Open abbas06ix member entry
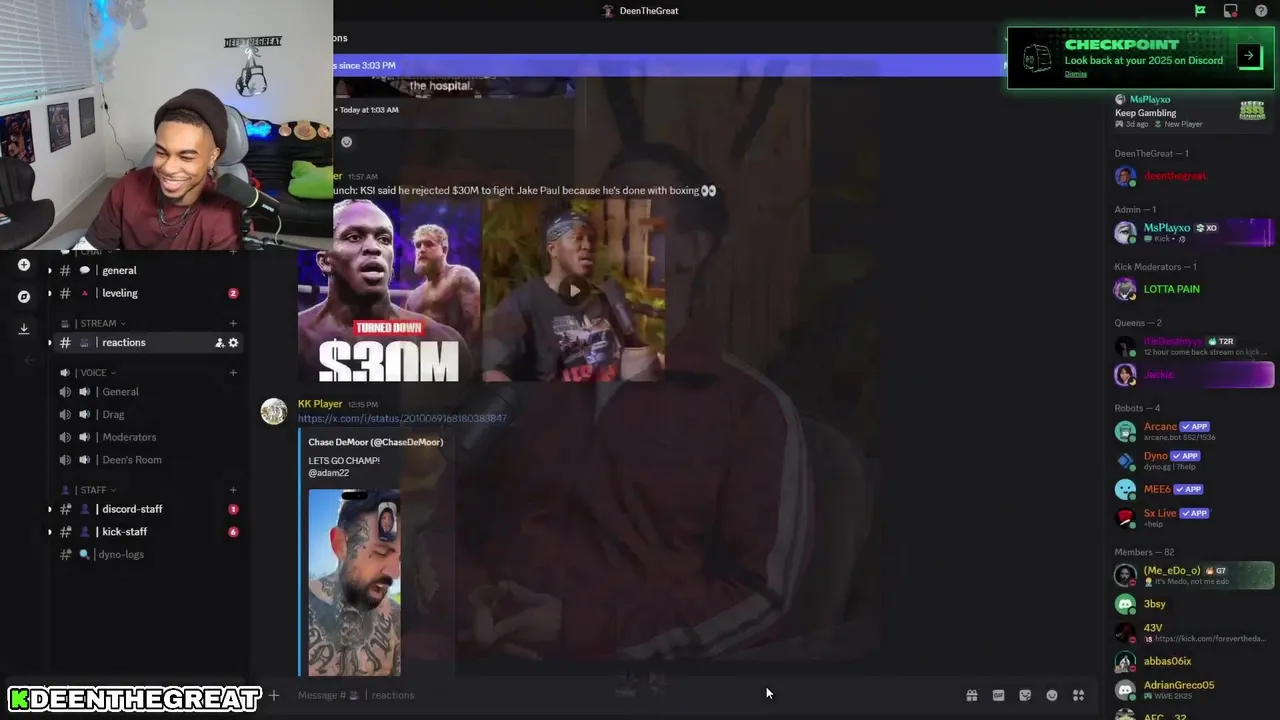This screenshot has width=1280, height=720. (x=1193, y=661)
